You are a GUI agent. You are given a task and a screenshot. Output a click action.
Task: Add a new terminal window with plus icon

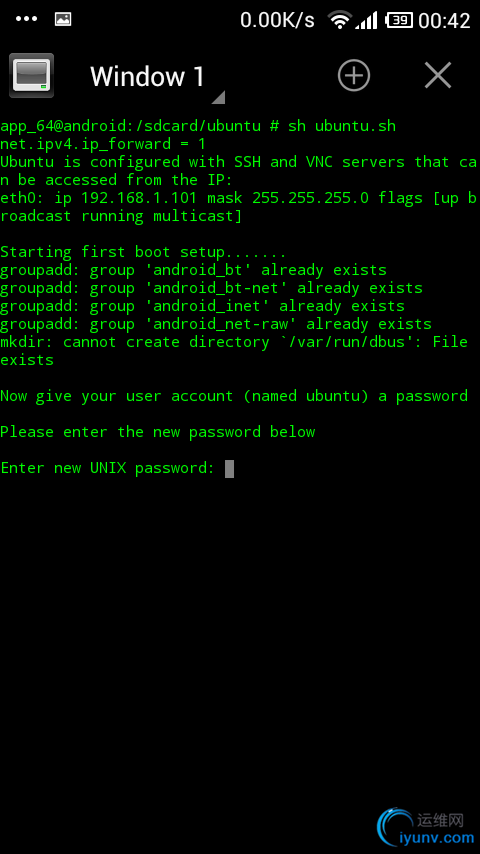[x=354, y=75]
